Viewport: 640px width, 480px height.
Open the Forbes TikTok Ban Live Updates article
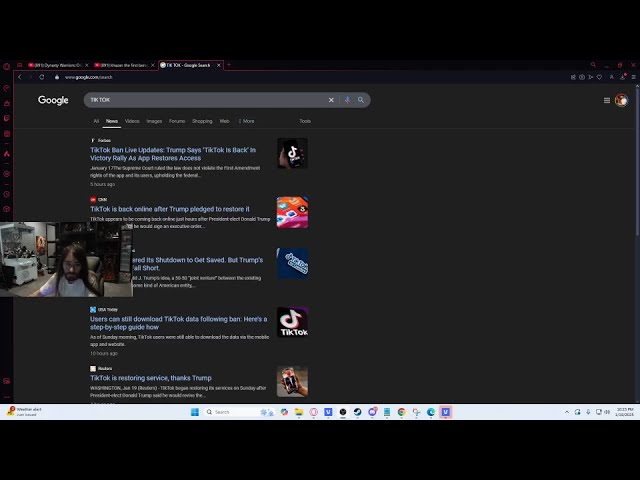(173, 154)
